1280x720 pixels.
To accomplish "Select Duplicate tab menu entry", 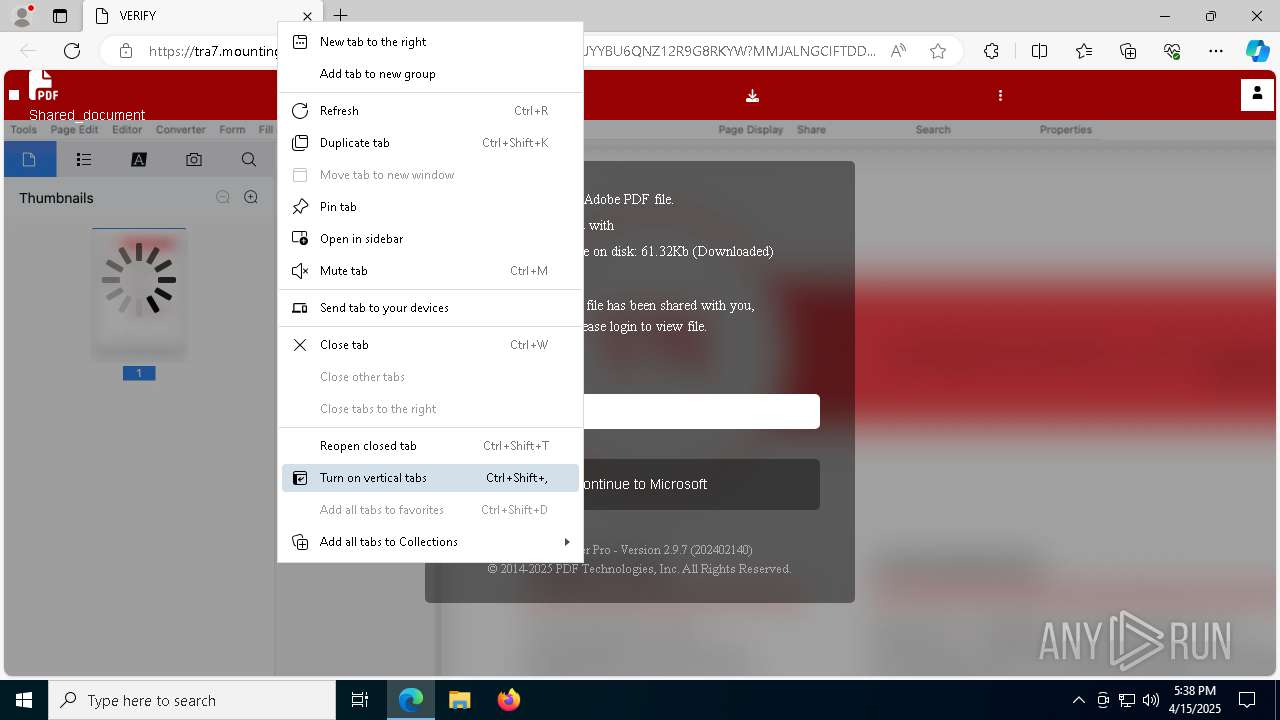I will 430,143.
